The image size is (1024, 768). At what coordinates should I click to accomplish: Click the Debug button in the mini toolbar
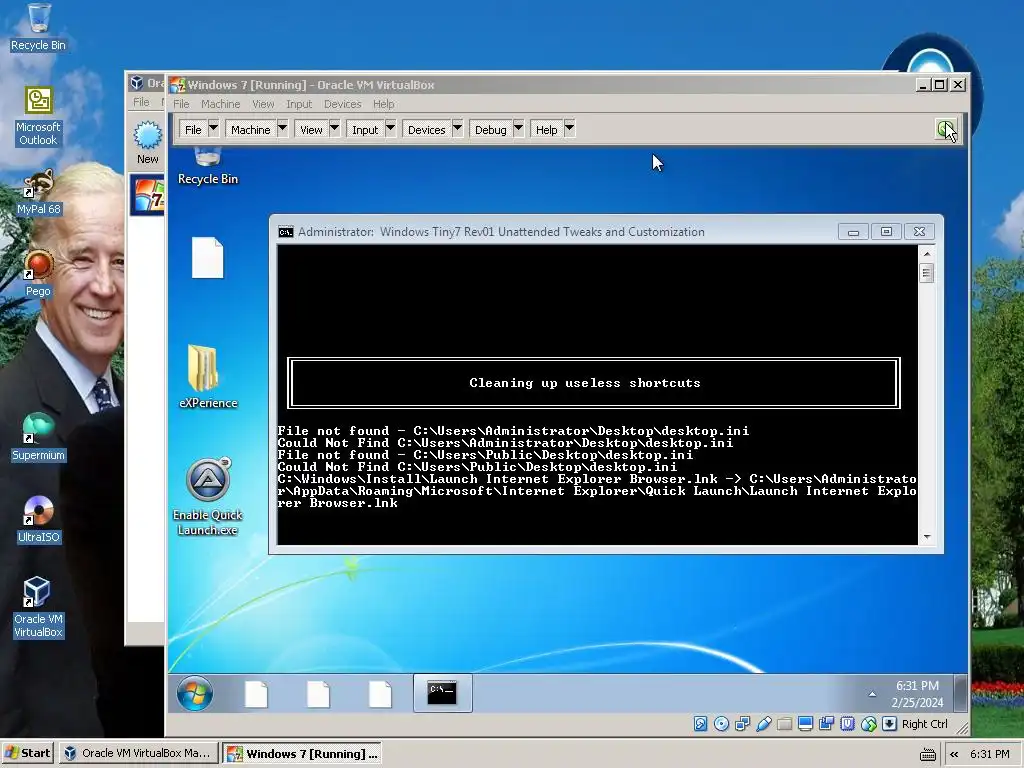coord(490,129)
